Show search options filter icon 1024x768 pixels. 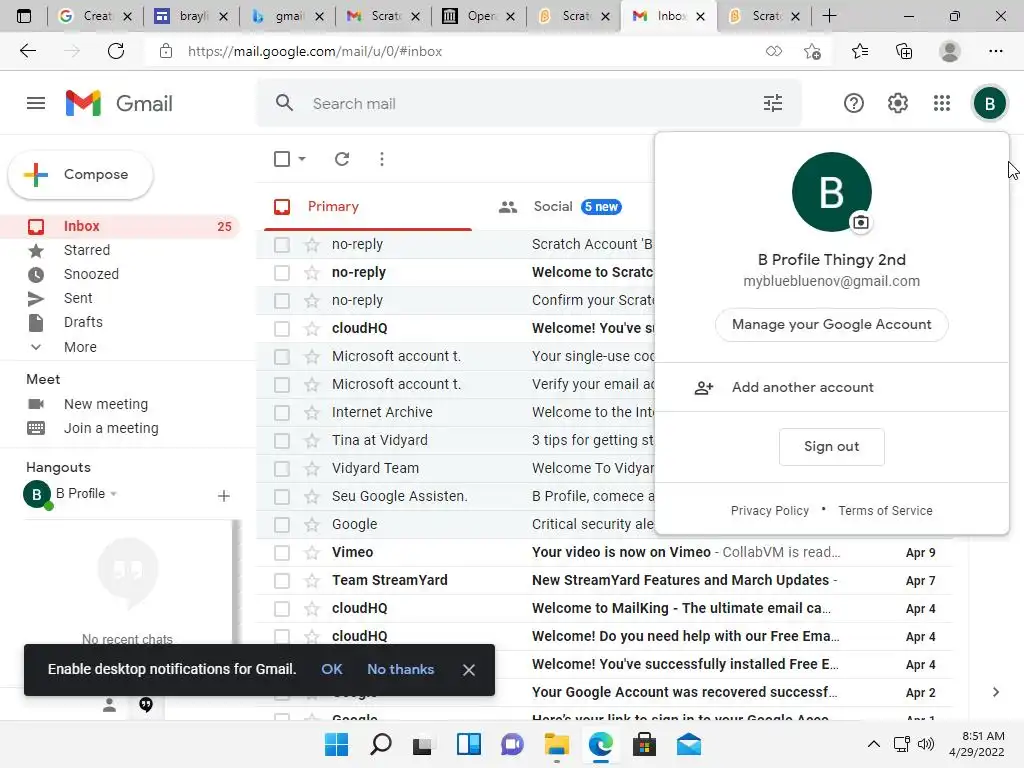coord(773,103)
